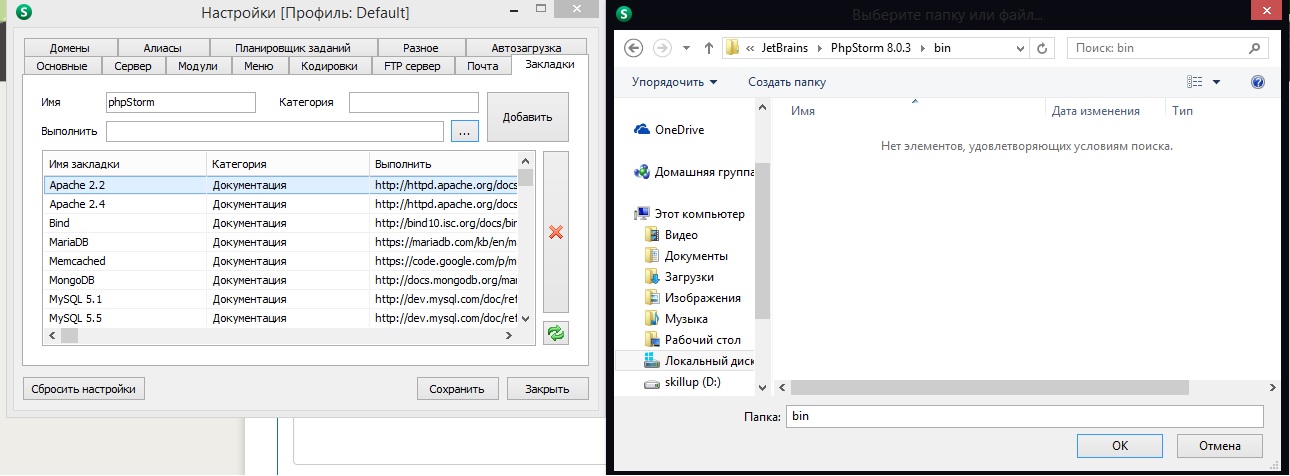Click the up arrow navigation icon
Screen dimensions: 1290x476
coord(709,48)
